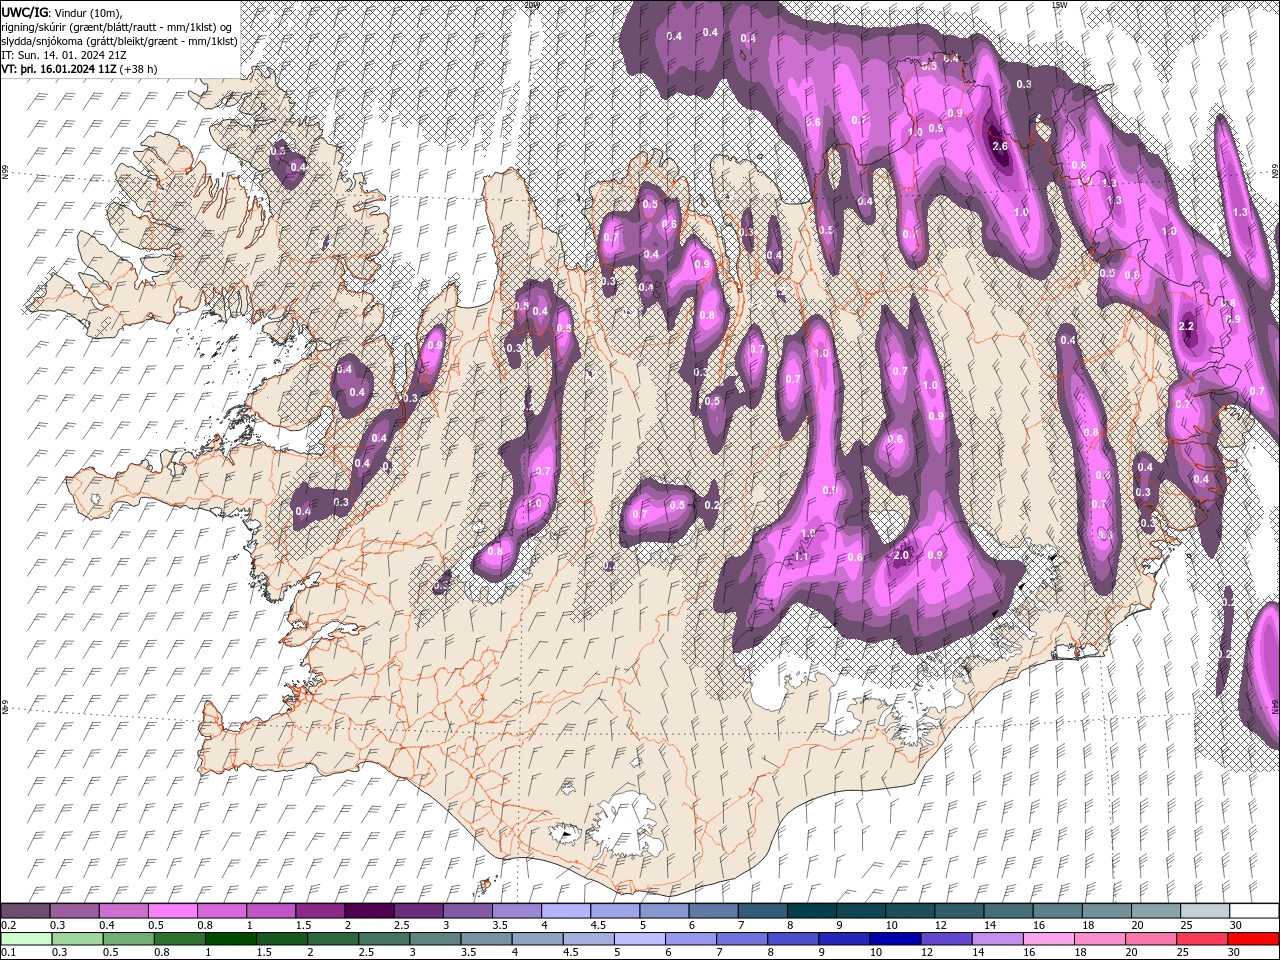The image size is (1280, 960).
Task: Click the 'UWC/IG' title in the header box
Action: point(24,12)
